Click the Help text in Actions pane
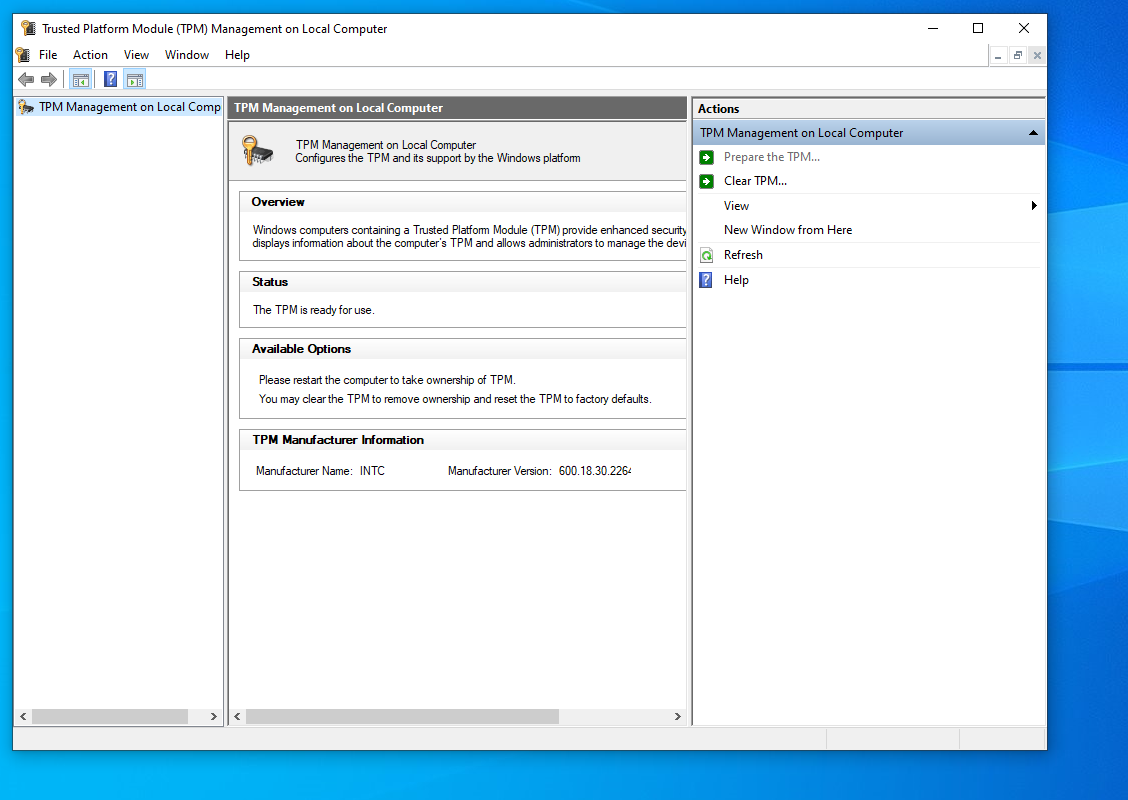The width and height of the screenshot is (1128, 800). tap(736, 280)
